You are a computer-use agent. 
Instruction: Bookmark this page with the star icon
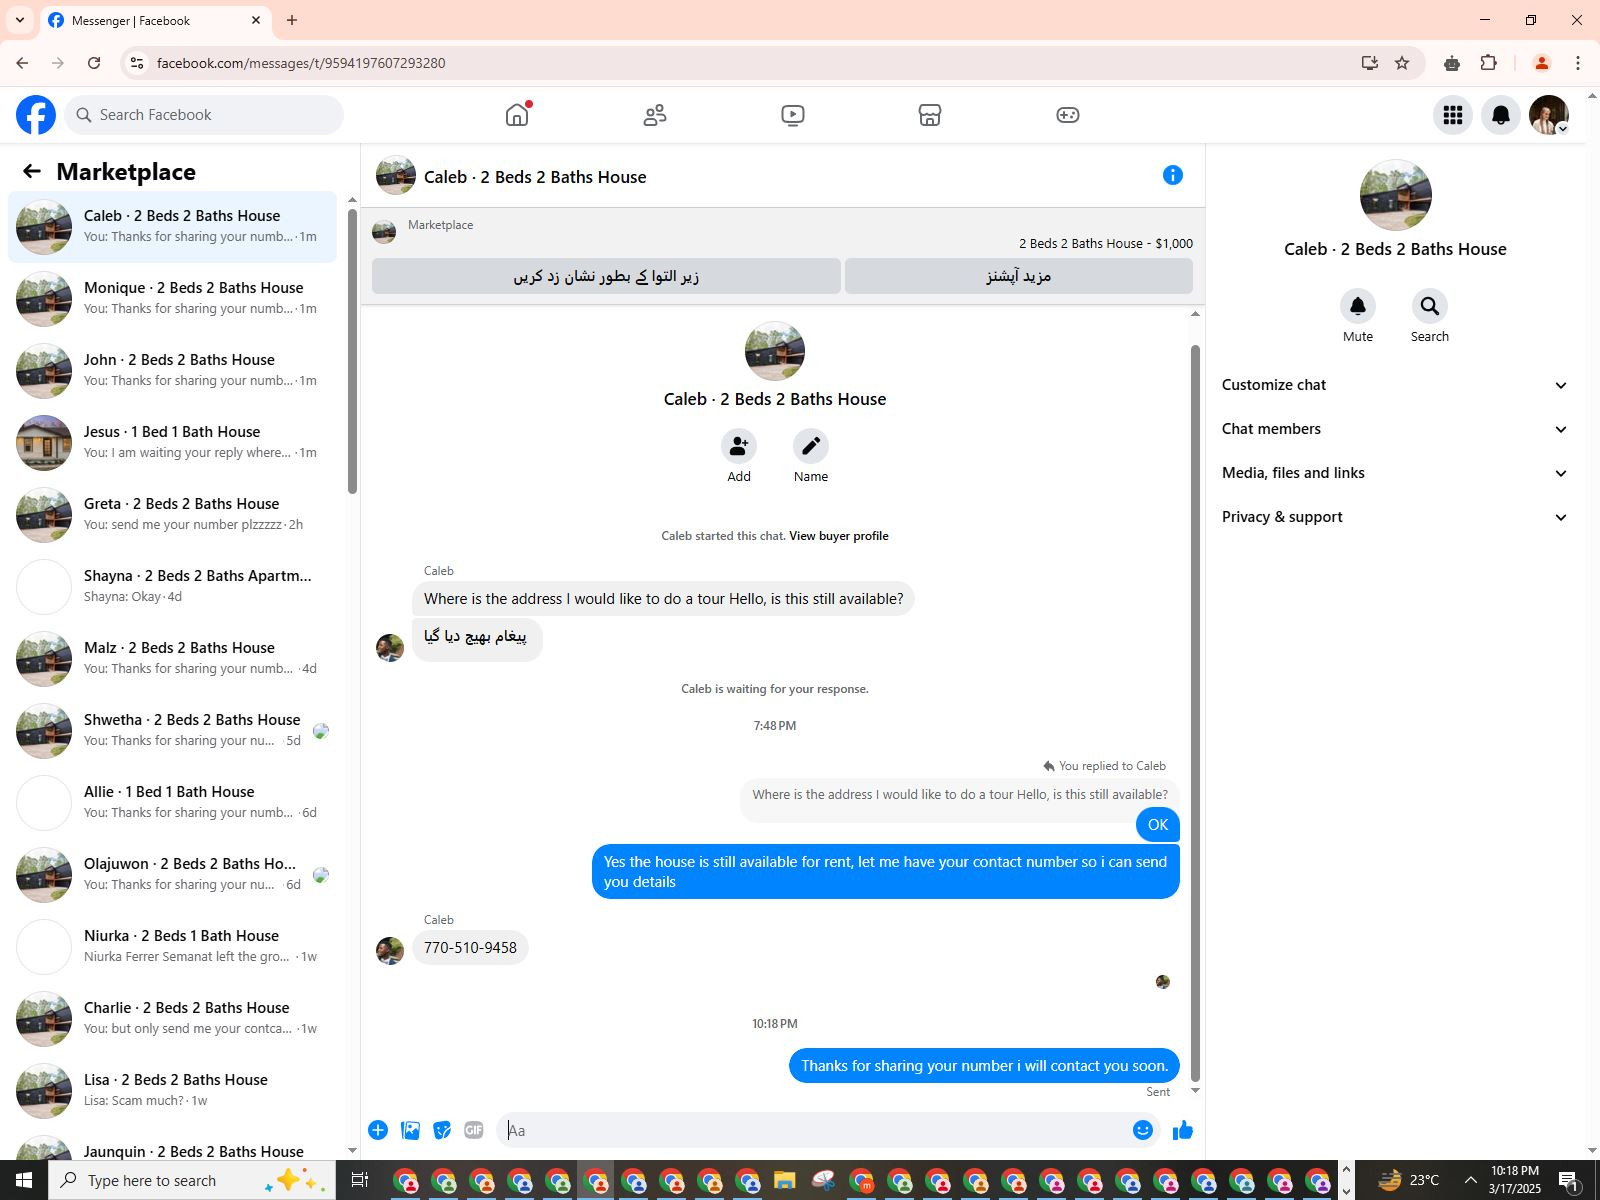pyautogui.click(x=1402, y=63)
